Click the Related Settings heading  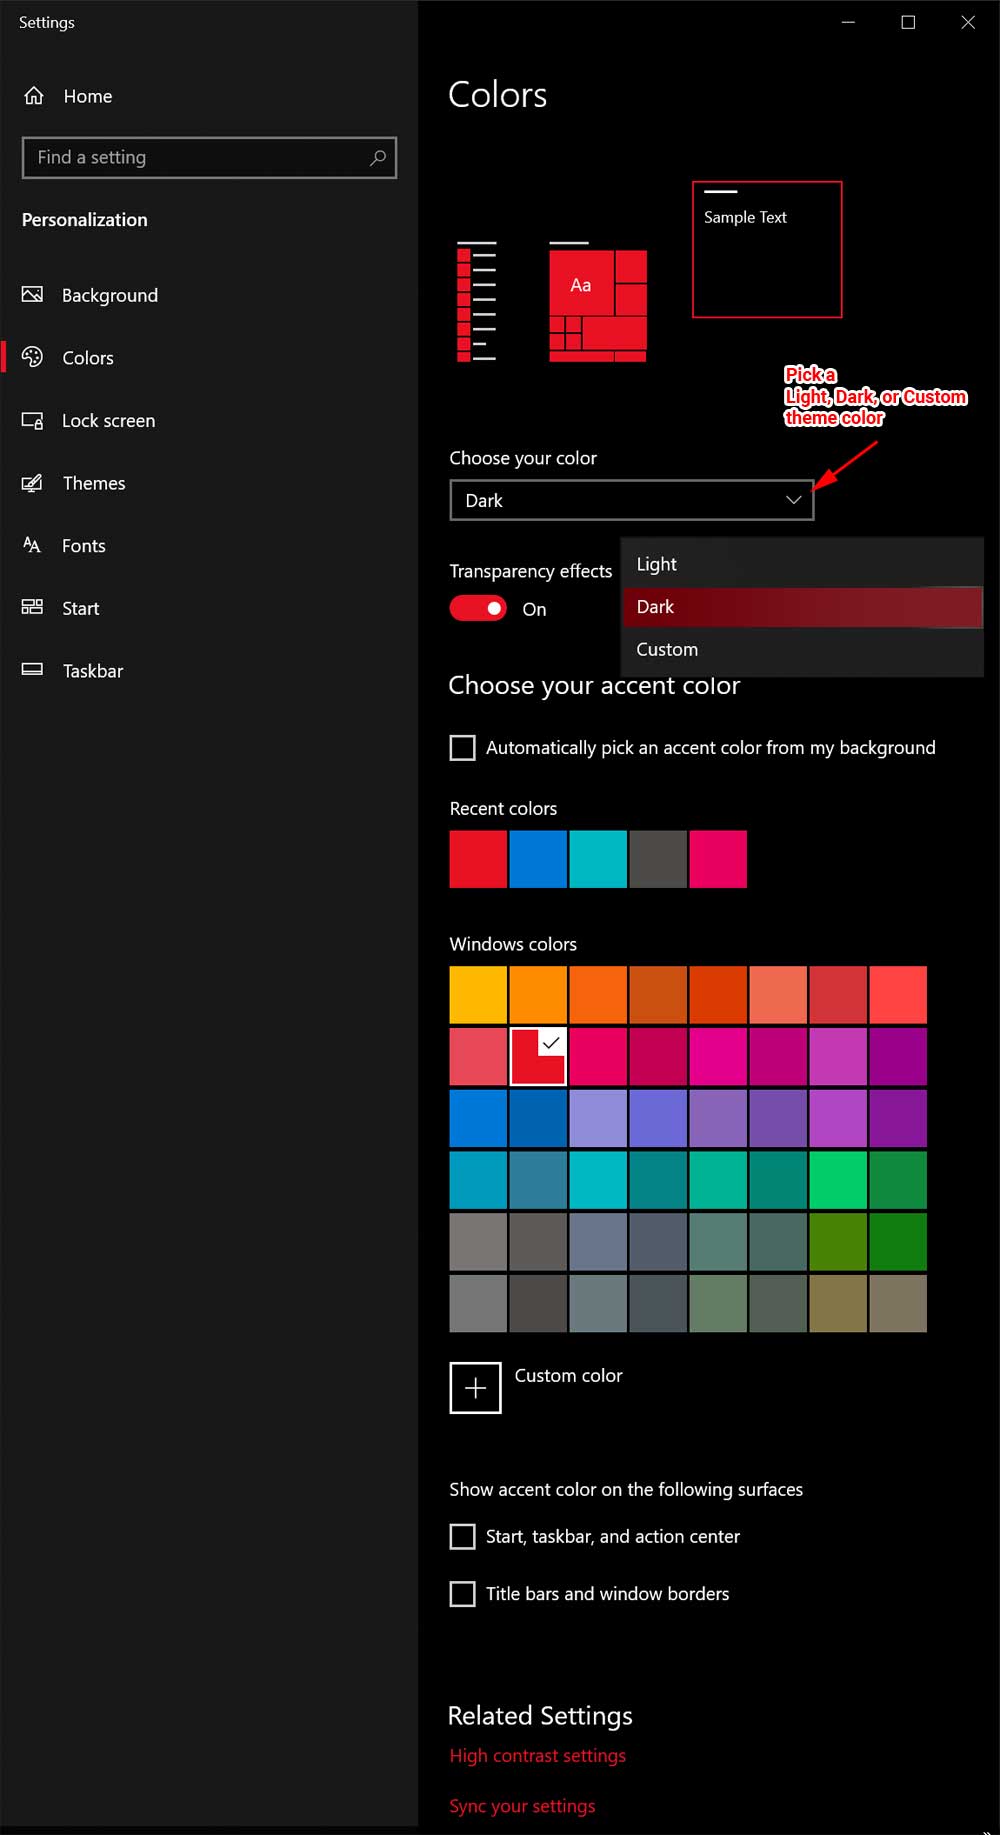click(540, 1716)
